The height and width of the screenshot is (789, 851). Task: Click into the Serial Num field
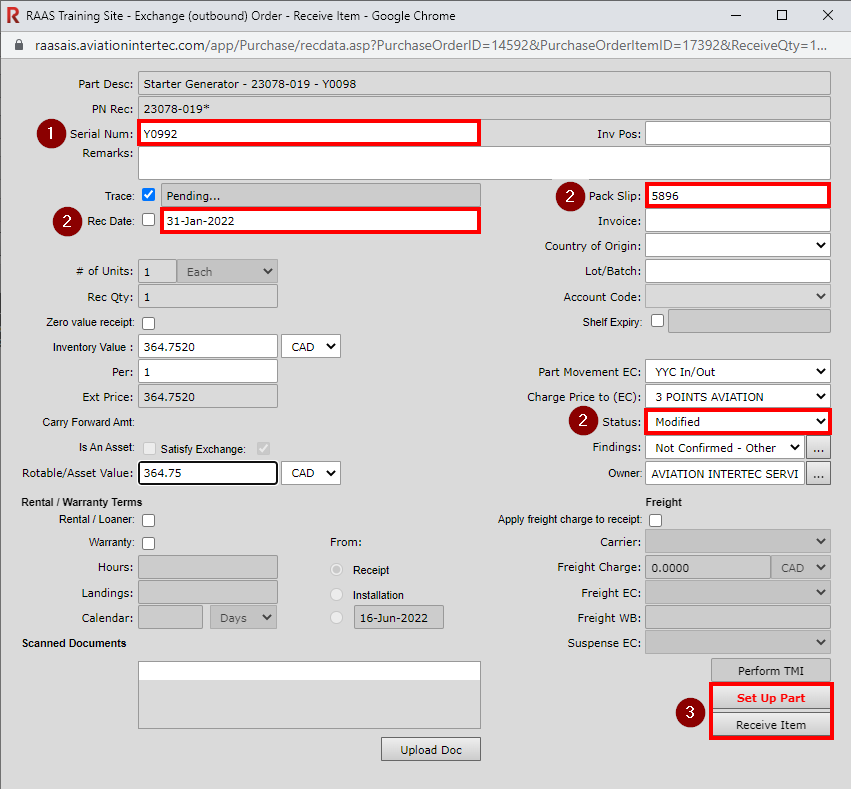point(308,133)
